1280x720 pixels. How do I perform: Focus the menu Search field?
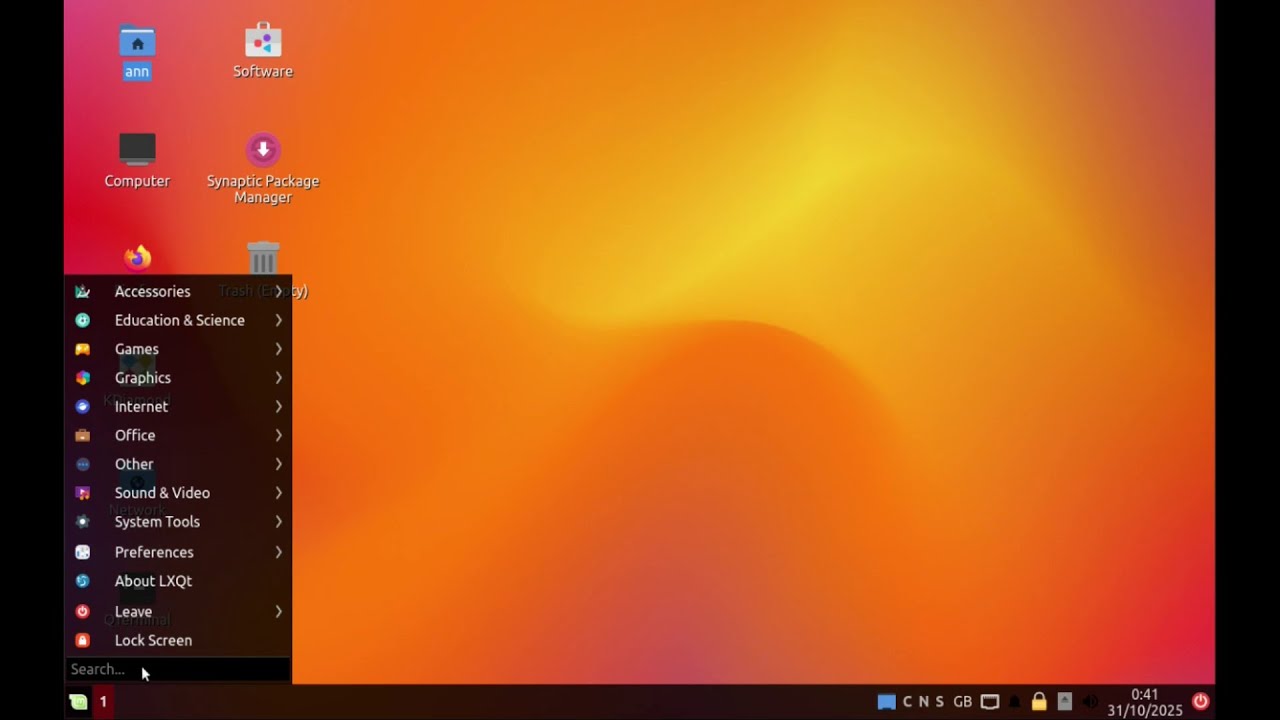178,669
